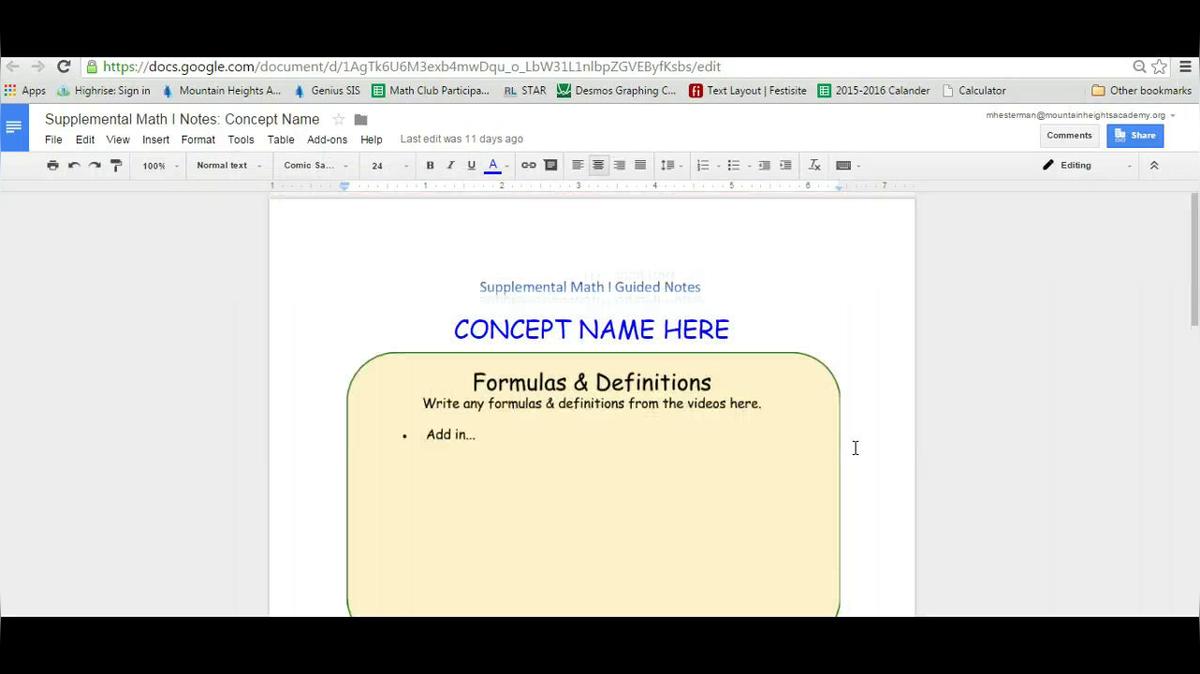Star this document
This screenshot has height=674, width=1200.
pyautogui.click(x=338, y=119)
